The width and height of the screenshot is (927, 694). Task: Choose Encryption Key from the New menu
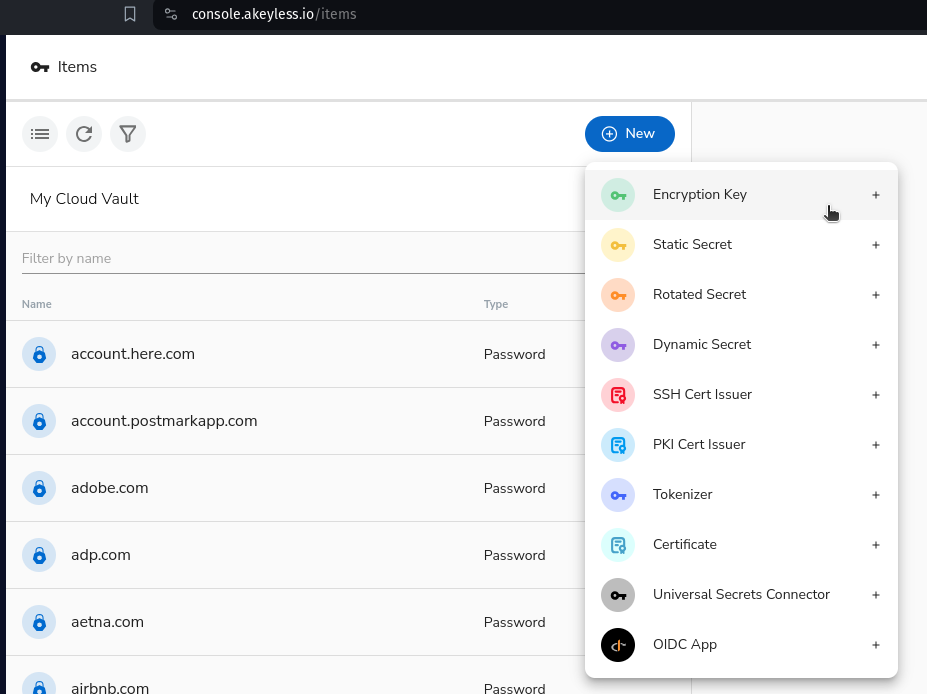(x=741, y=195)
